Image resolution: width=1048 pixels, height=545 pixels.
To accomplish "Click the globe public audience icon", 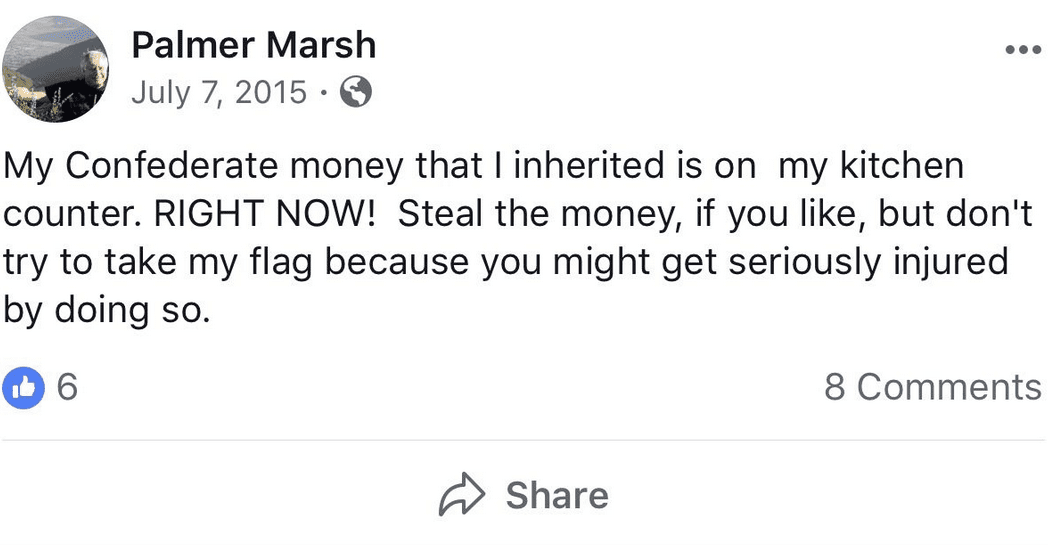I will pos(356,93).
